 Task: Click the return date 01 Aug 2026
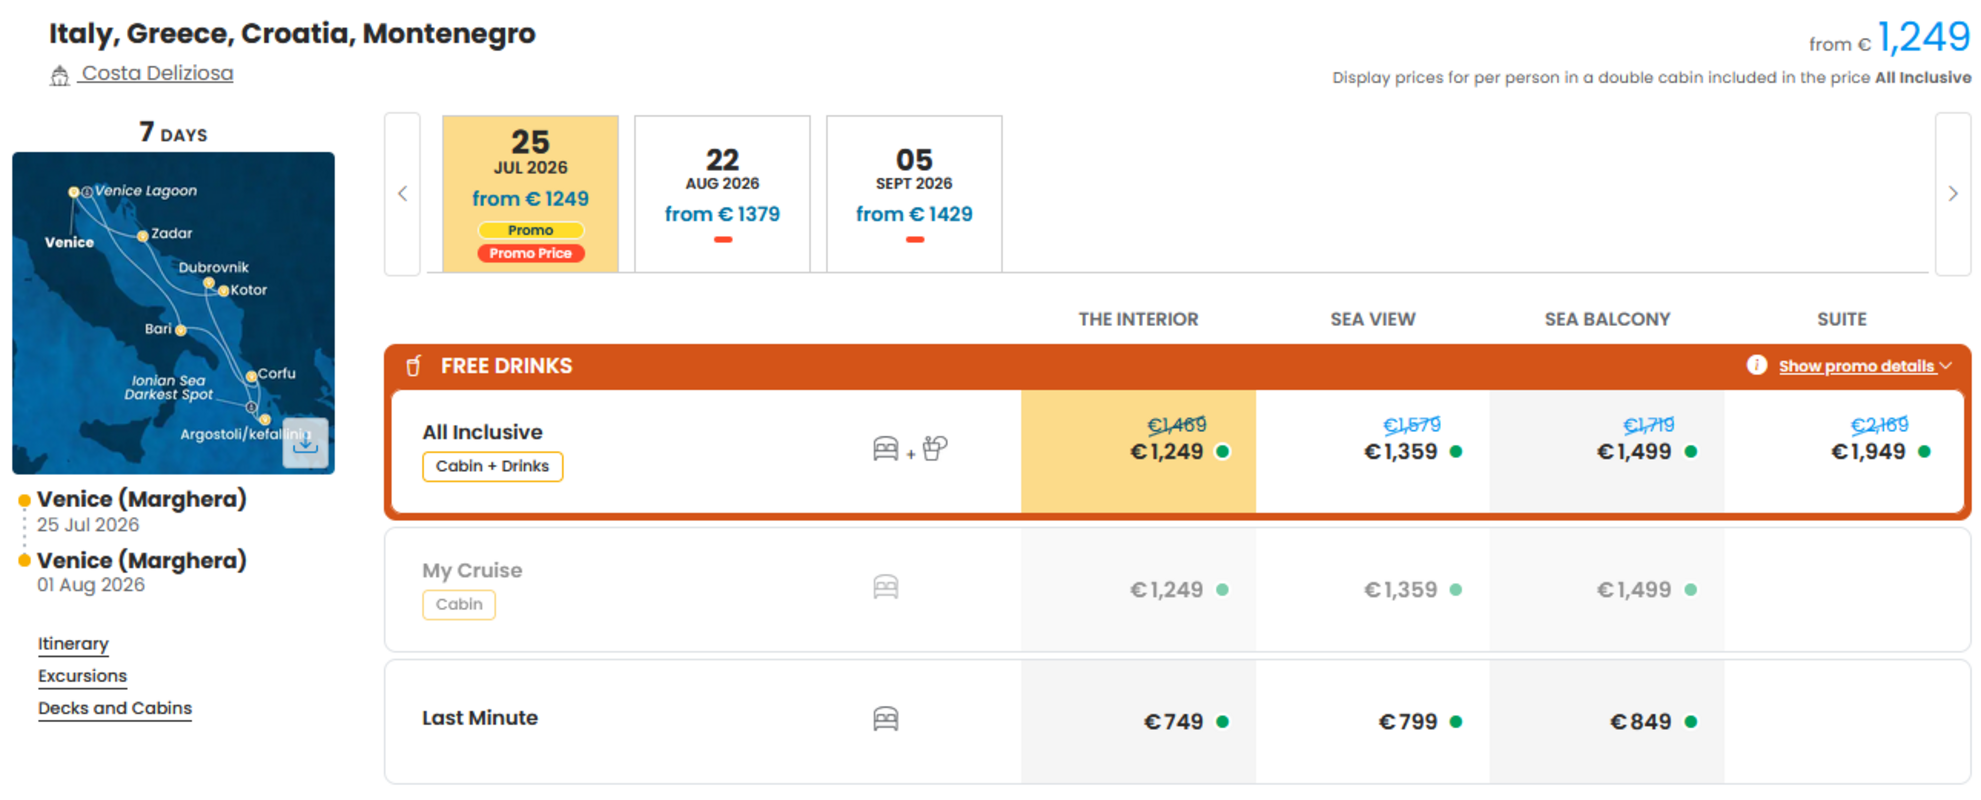[x=91, y=585]
